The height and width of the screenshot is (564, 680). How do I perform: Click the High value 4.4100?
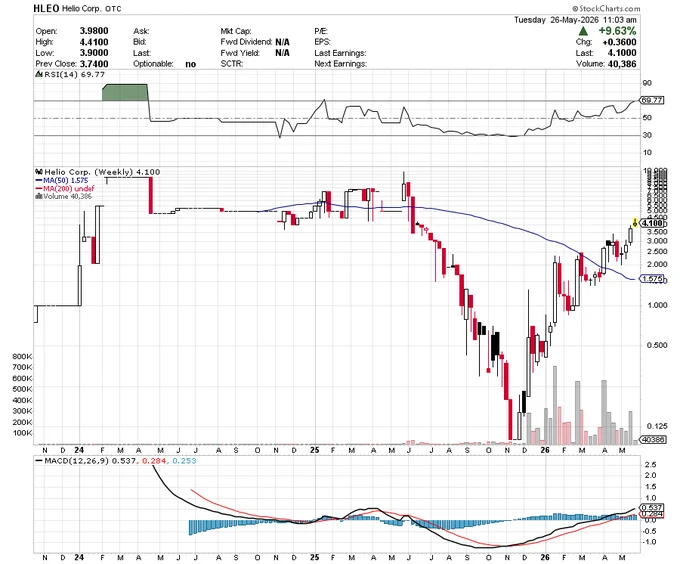(94, 42)
